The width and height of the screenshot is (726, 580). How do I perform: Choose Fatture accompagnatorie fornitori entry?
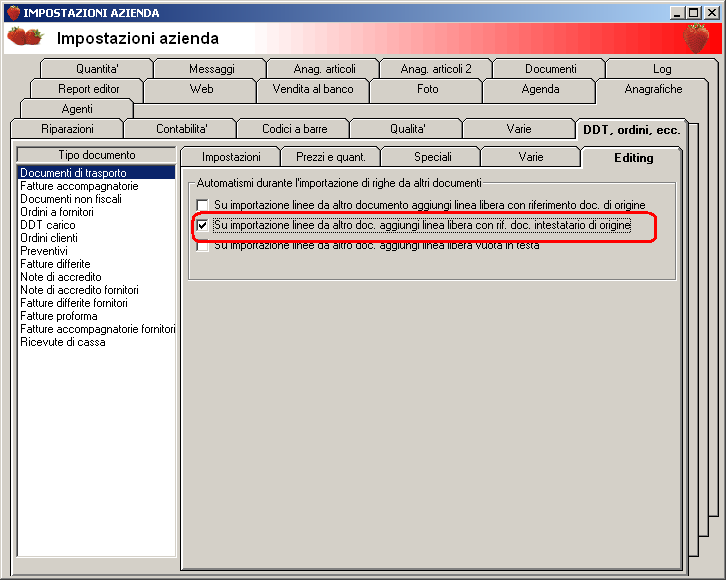[98, 329]
